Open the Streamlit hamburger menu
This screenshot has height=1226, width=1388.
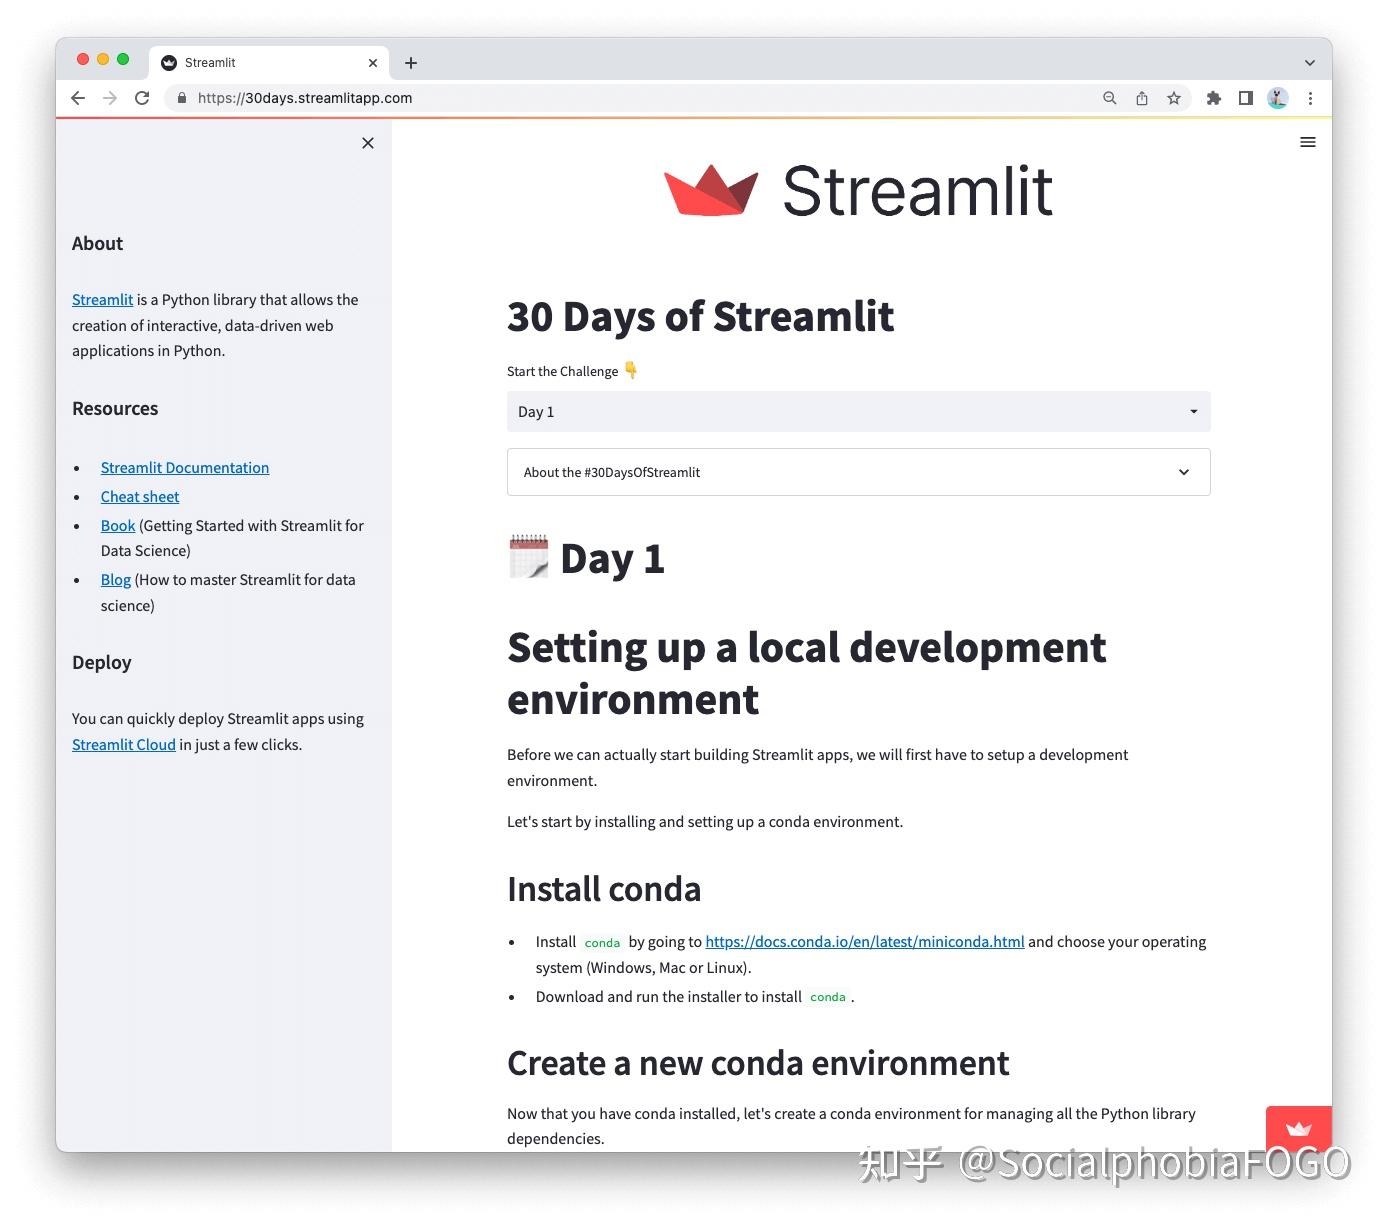coord(1307,142)
